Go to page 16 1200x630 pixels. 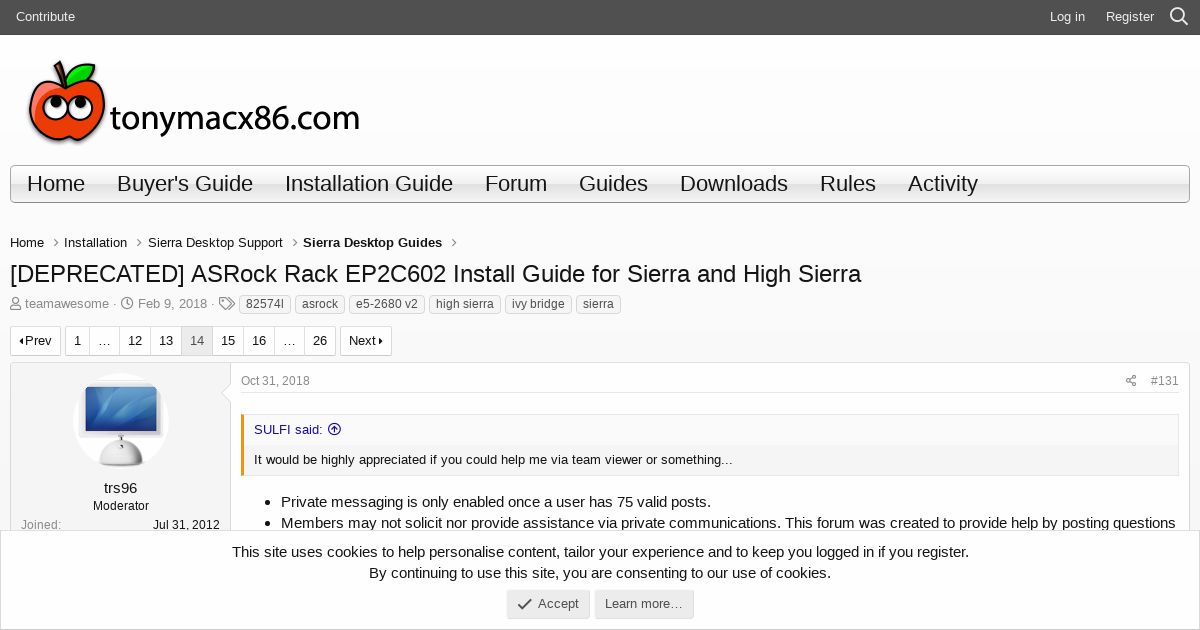pyautogui.click(x=259, y=341)
